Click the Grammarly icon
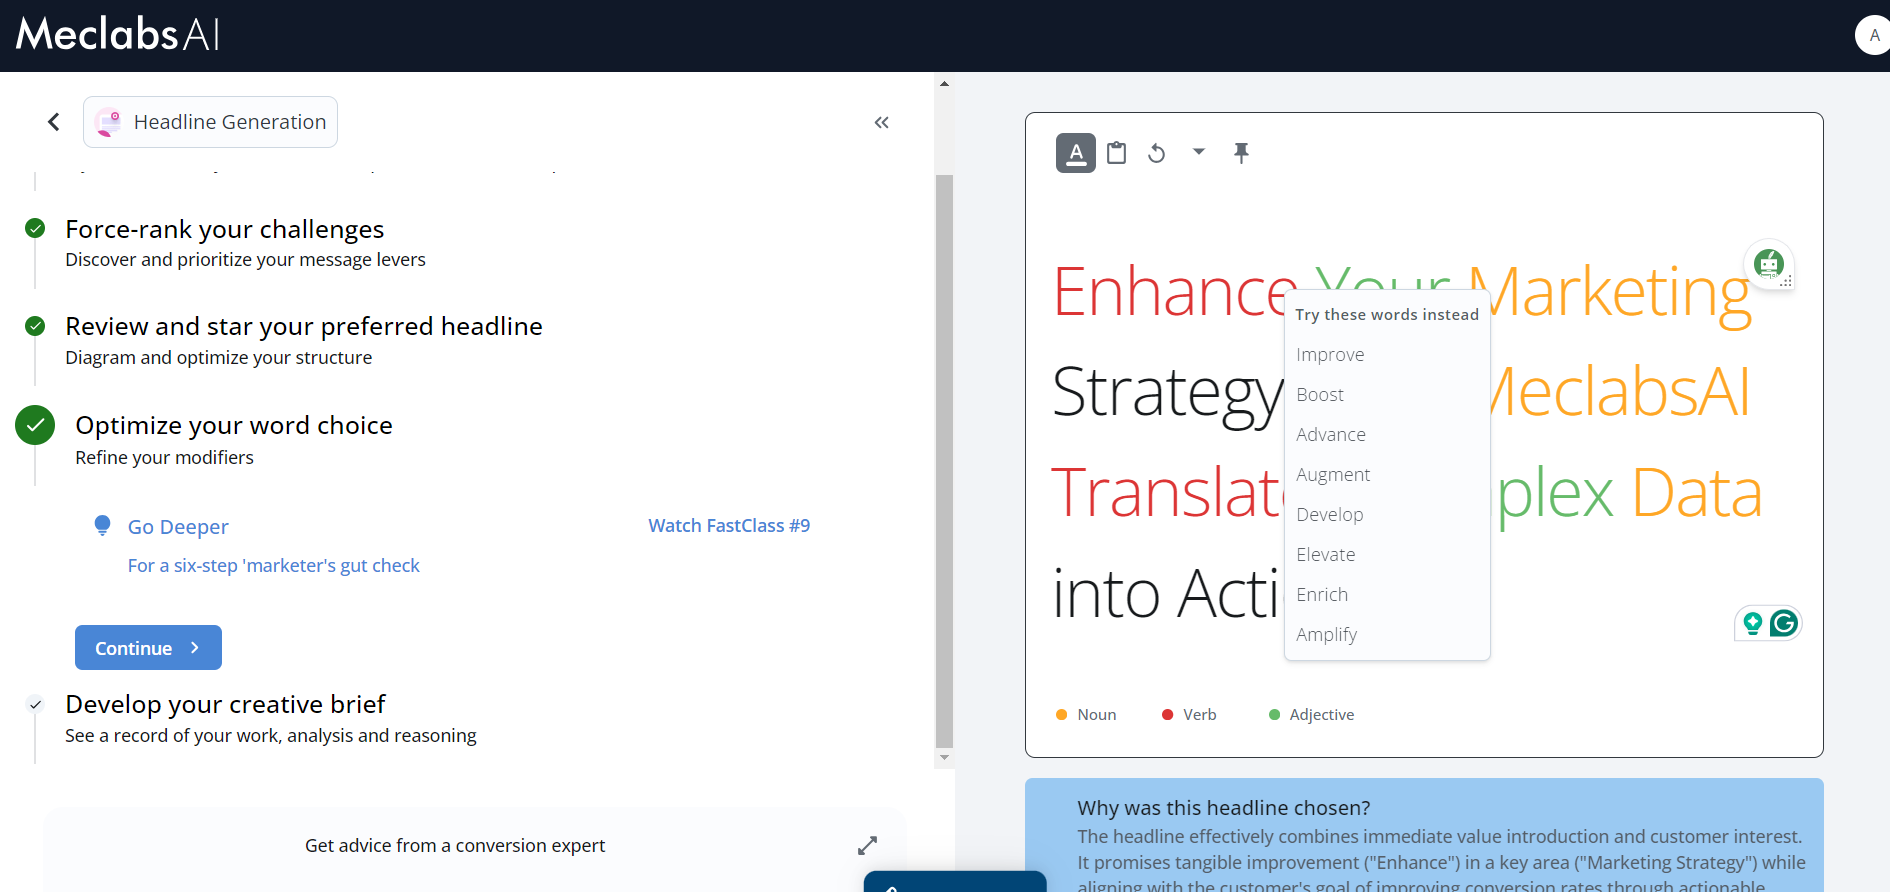 [x=1784, y=623]
